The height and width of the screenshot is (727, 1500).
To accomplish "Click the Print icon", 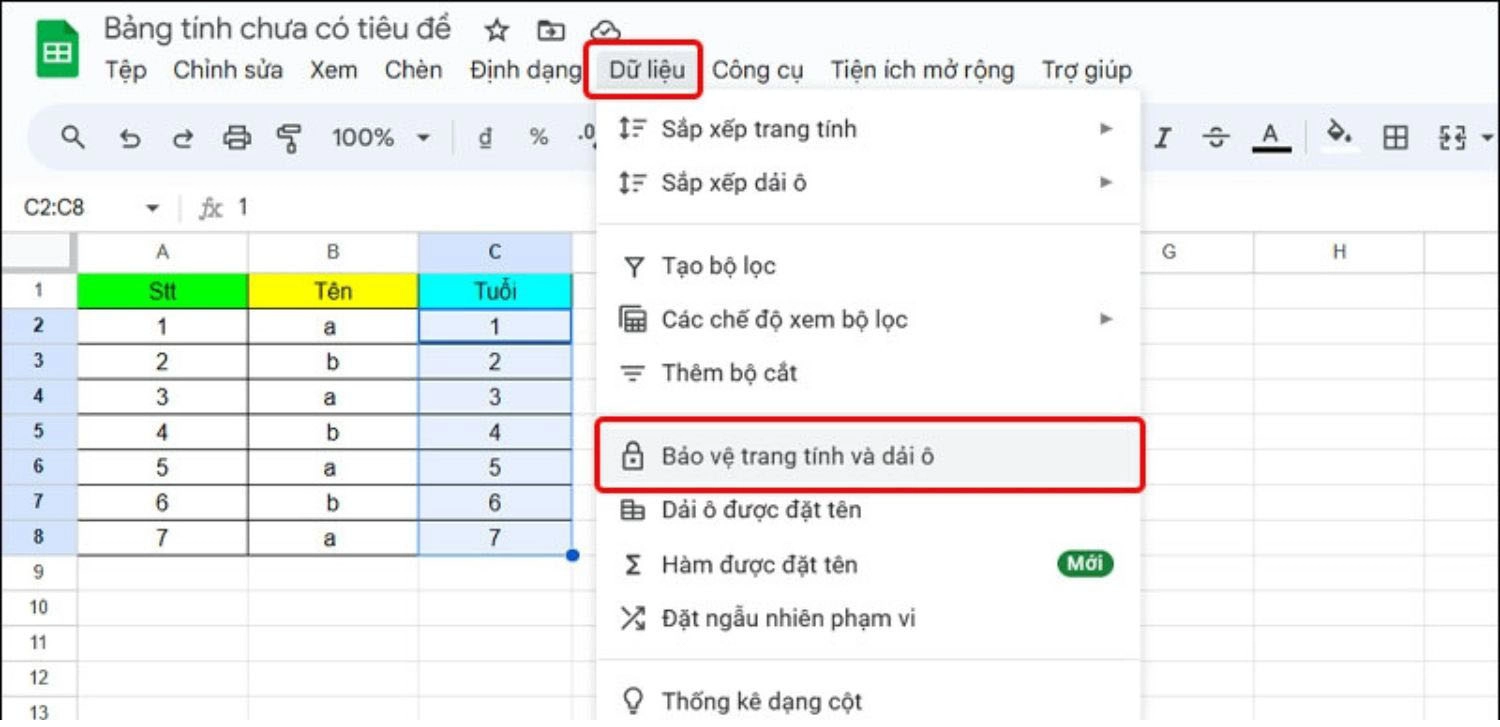I will click(x=237, y=138).
